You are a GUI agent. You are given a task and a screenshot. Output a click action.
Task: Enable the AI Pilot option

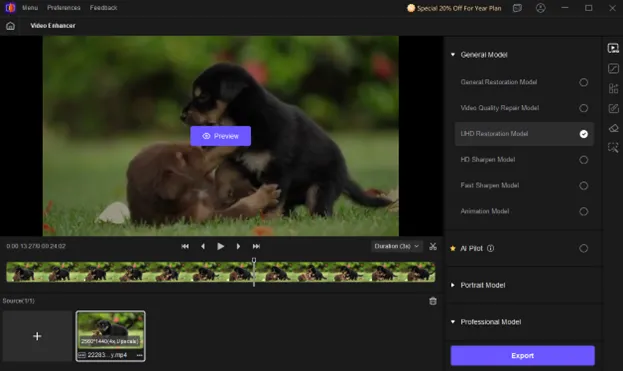(x=583, y=248)
